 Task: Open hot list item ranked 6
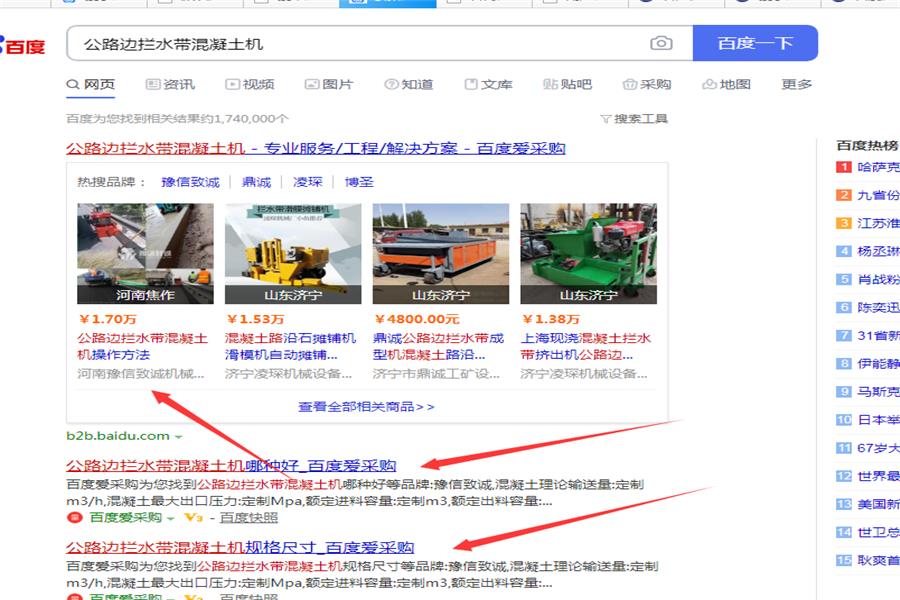(868, 308)
